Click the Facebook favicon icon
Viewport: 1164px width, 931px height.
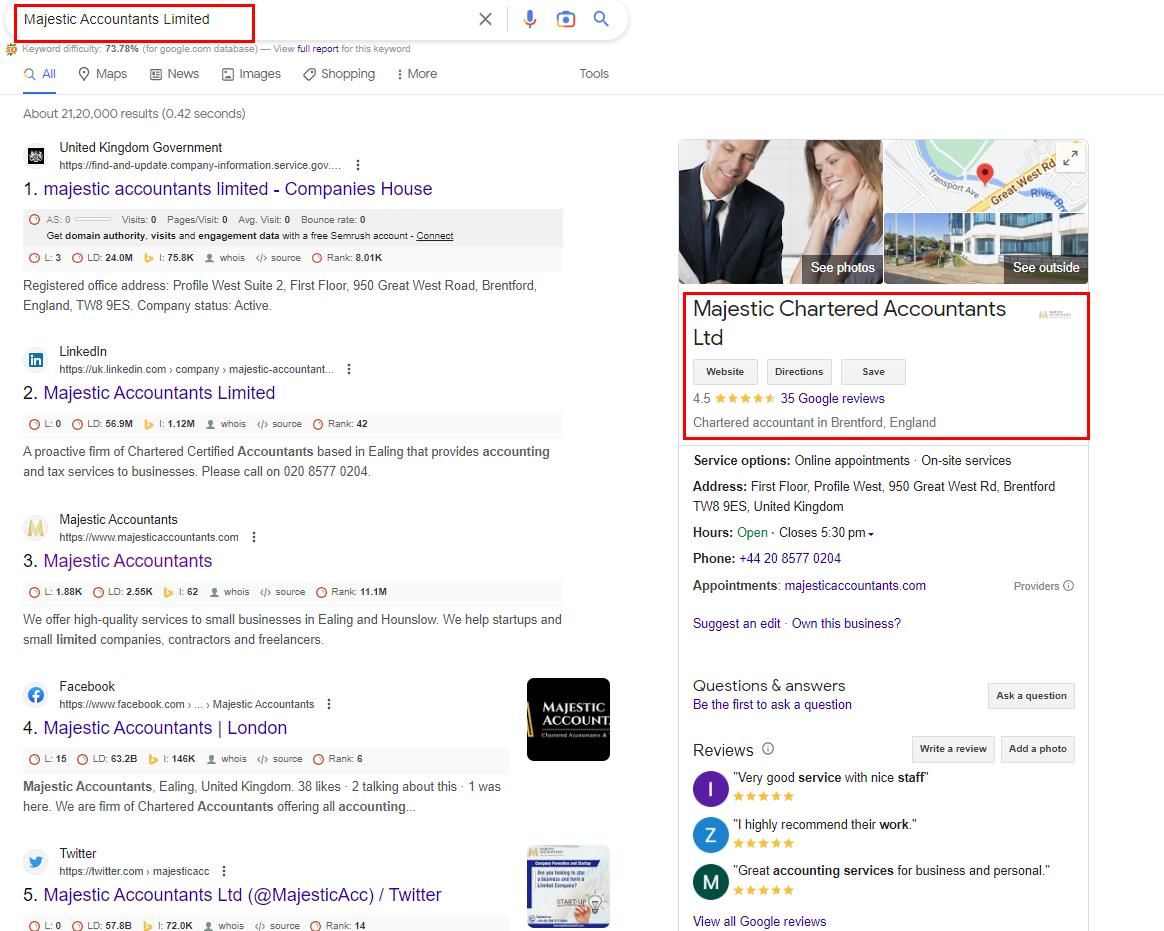point(36,695)
